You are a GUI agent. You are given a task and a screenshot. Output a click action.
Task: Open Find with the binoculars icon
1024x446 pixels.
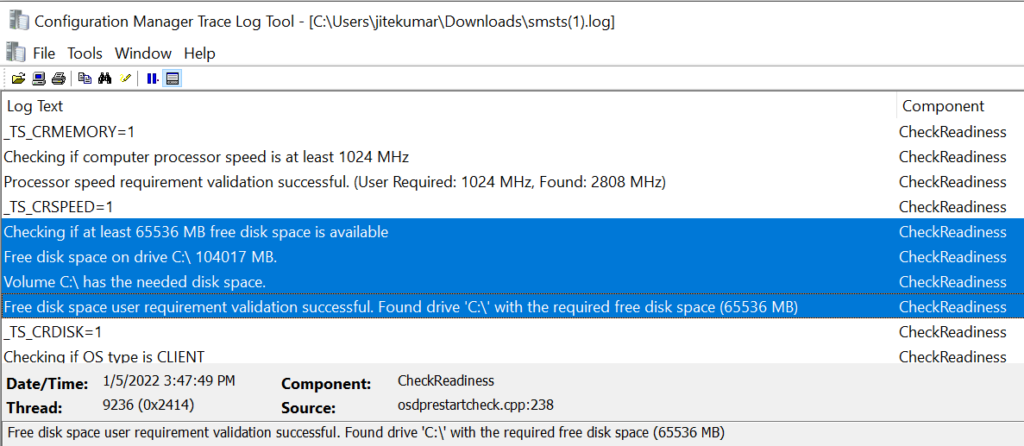[104, 79]
